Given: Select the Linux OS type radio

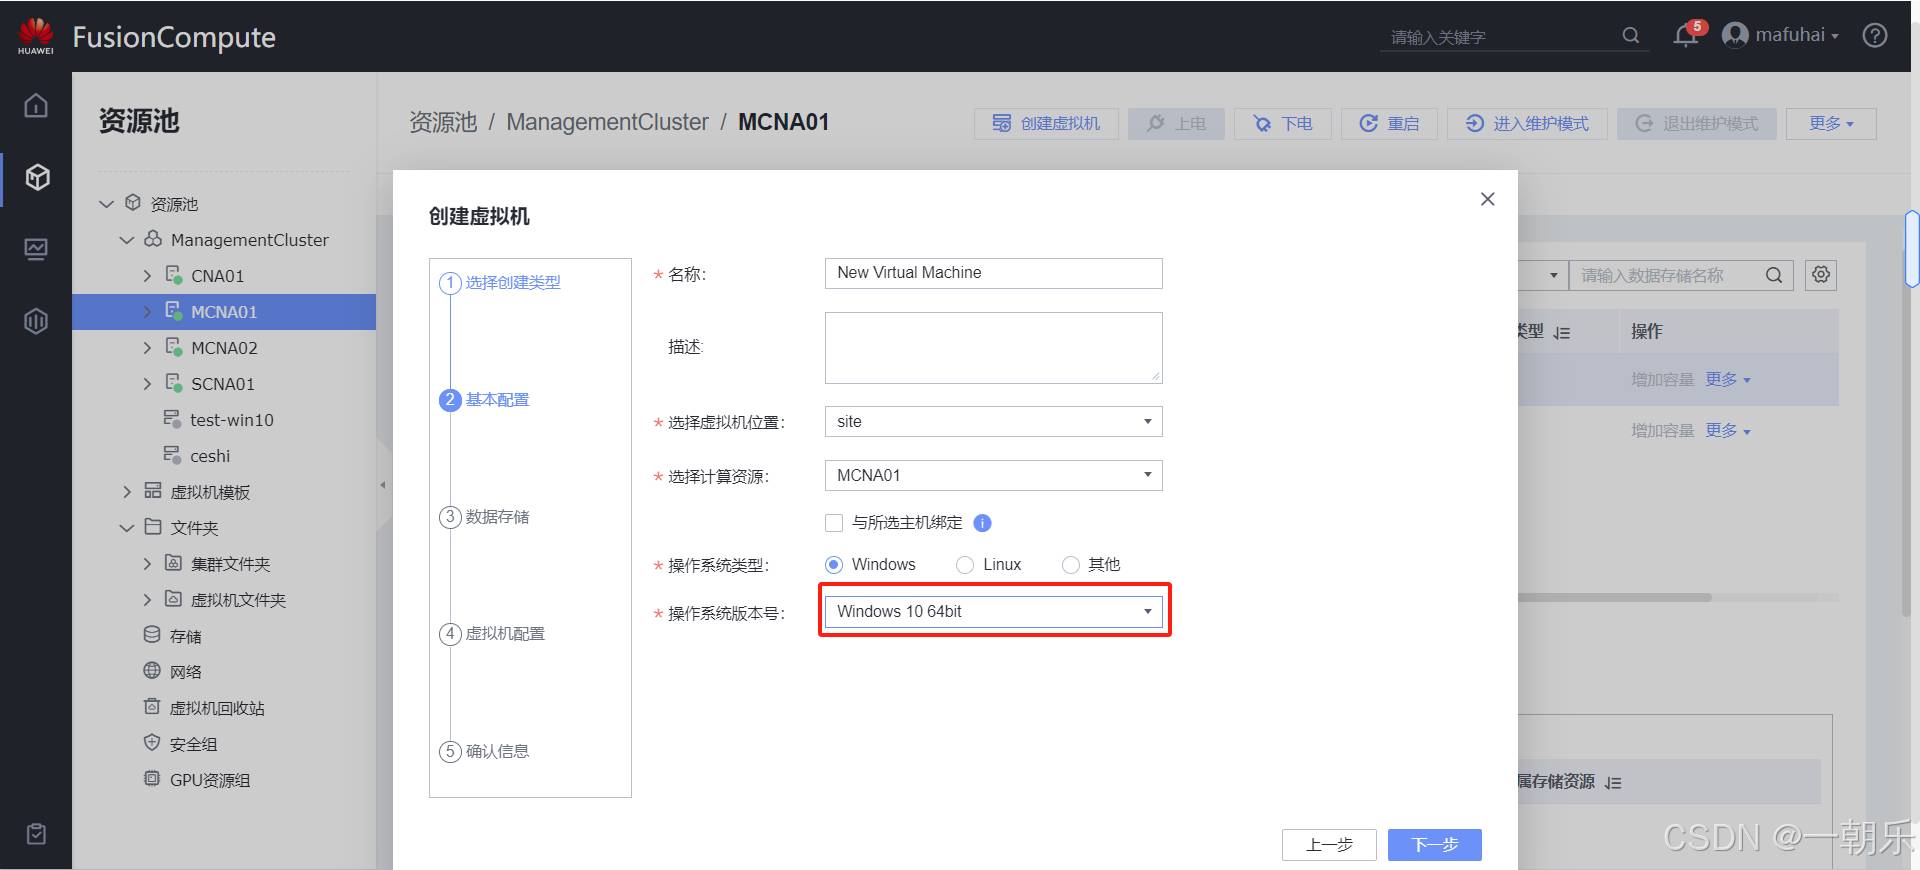Looking at the screenshot, I should (965, 565).
